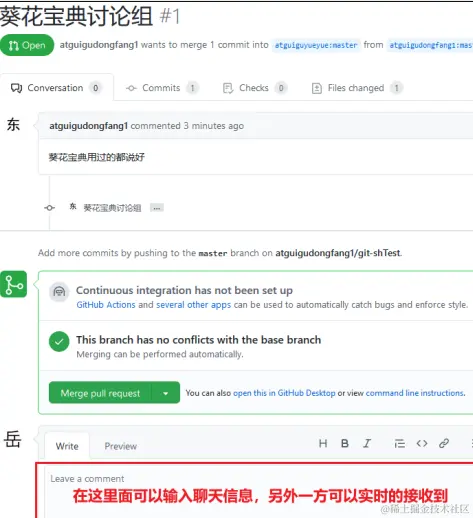Click the Heading icon in comment toolbar
473x518 pixels.
click(x=323, y=443)
